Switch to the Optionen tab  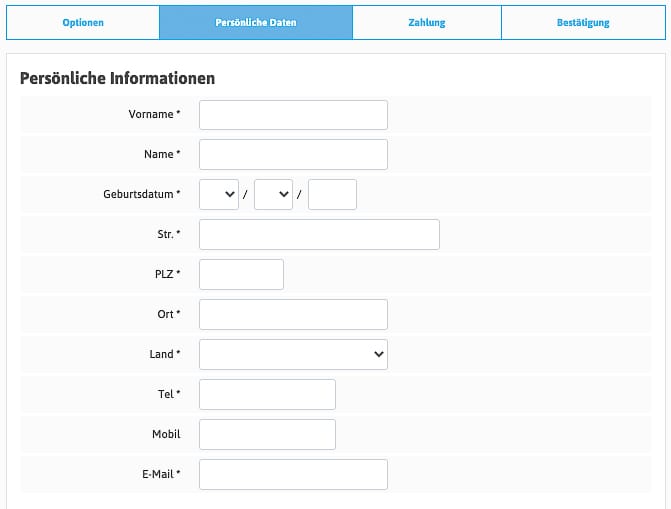[x=82, y=22]
